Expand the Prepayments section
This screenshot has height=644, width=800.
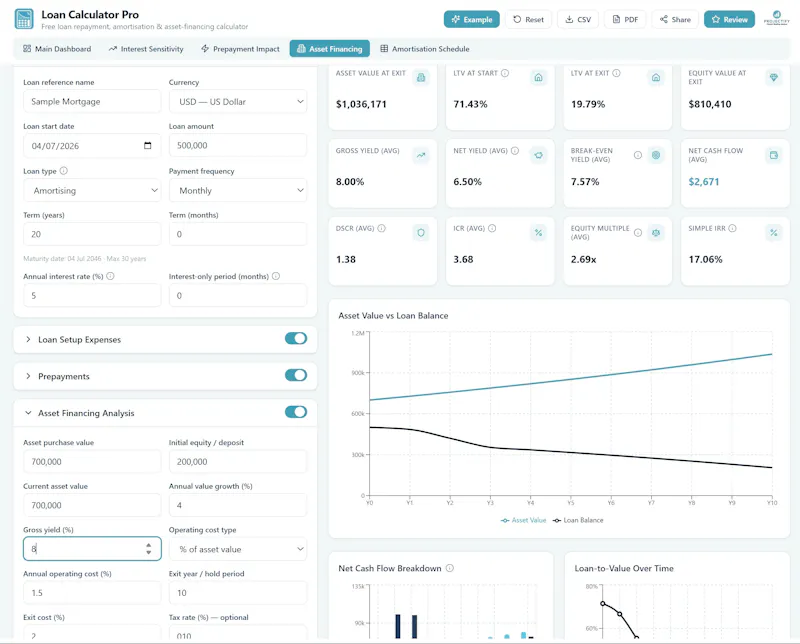[x=28, y=376]
